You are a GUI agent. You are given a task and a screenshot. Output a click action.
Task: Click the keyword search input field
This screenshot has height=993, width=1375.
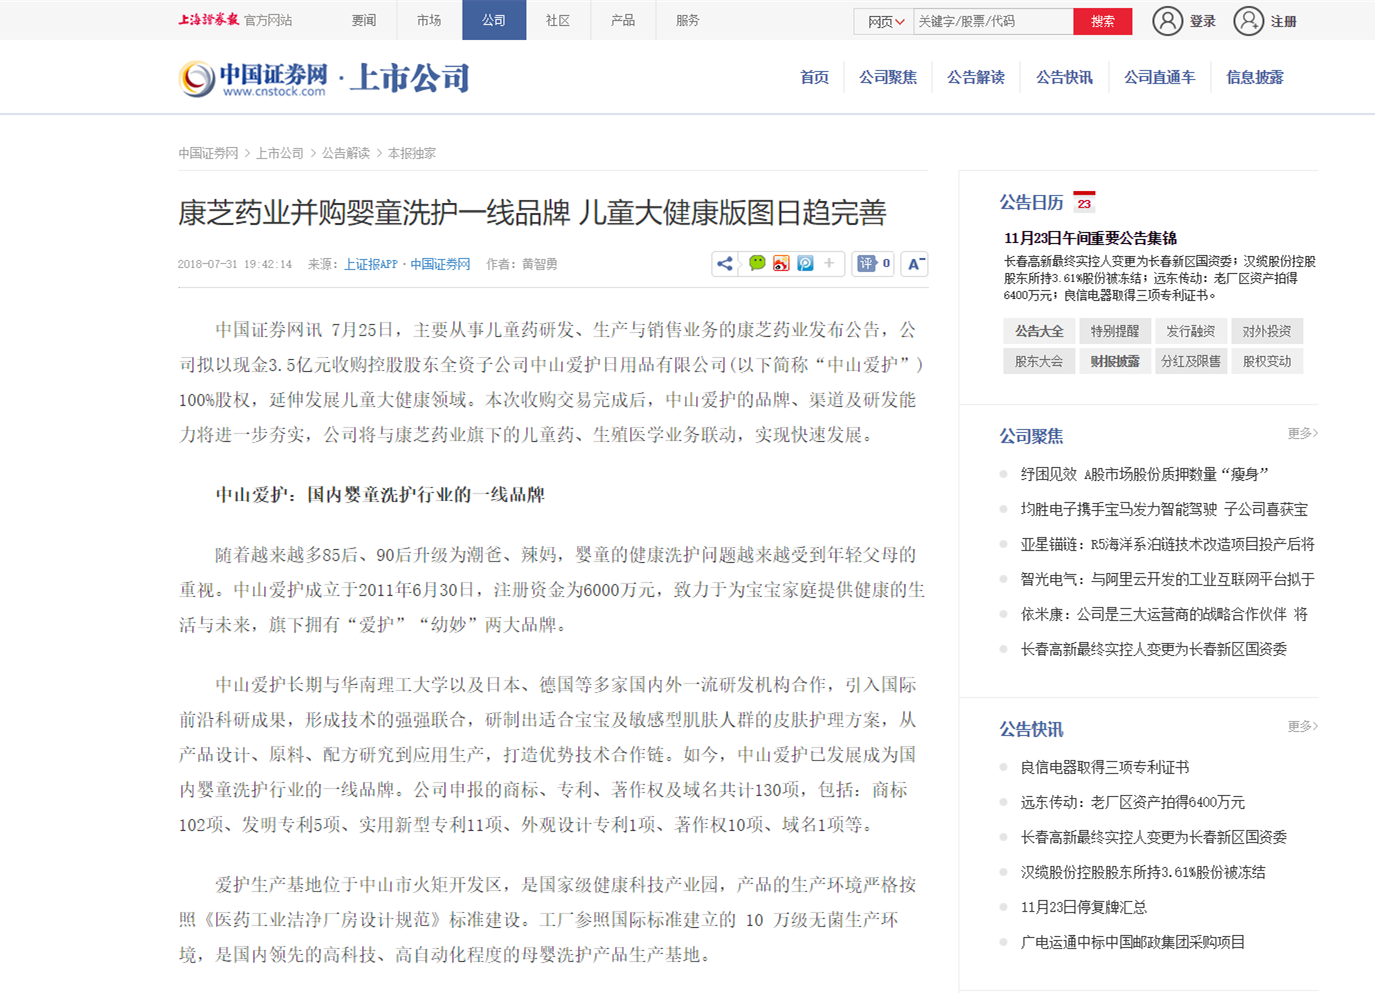coord(992,21)
